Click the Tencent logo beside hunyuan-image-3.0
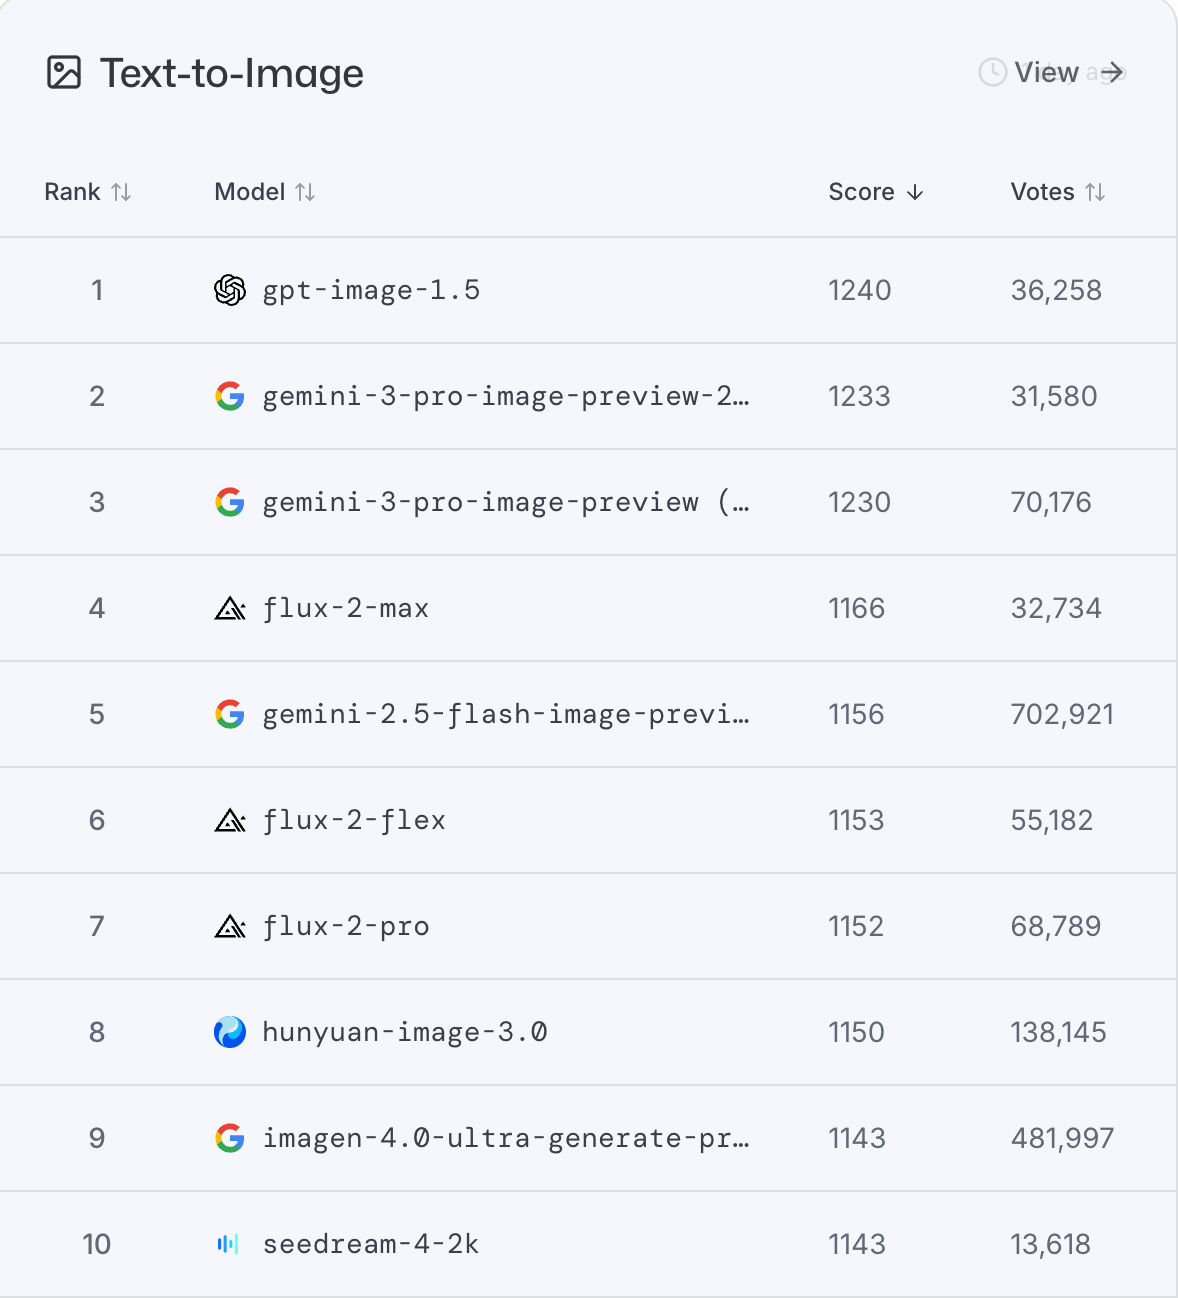Image resolution: width=1178 pixels, height=1298 pixels. pos(230,1032)
